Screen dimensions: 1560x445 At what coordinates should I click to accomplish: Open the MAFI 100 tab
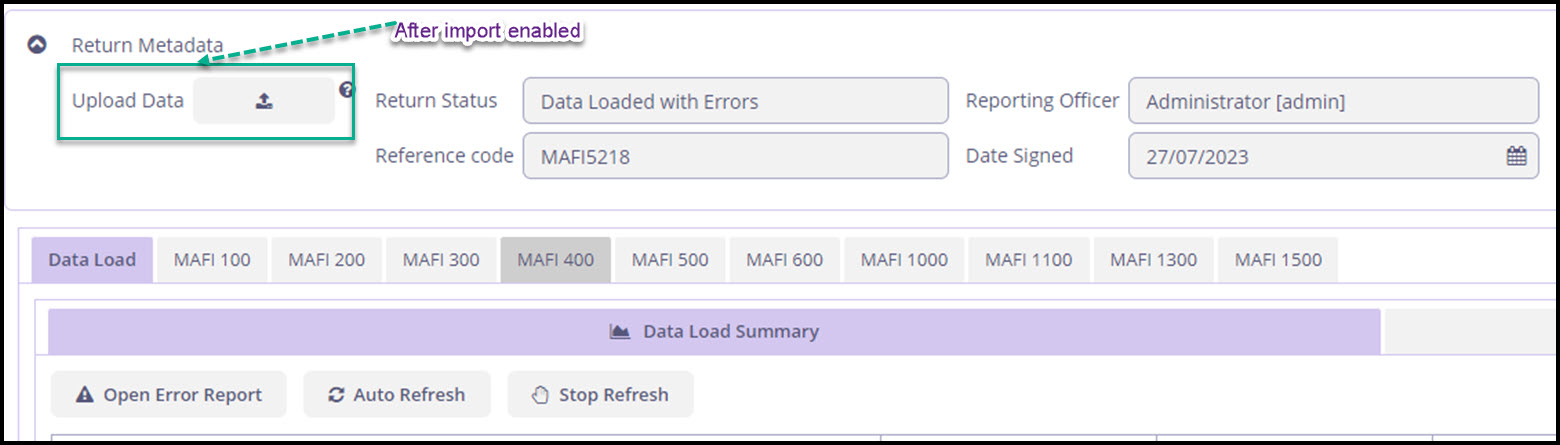tap(212, 260)
